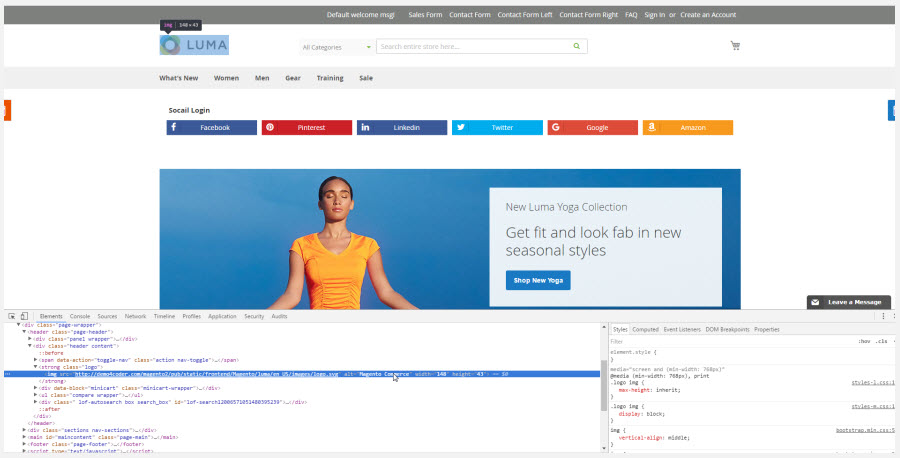
Task: Expand the div class="panel wrapper" node
Action: click(x=30, y=339)
